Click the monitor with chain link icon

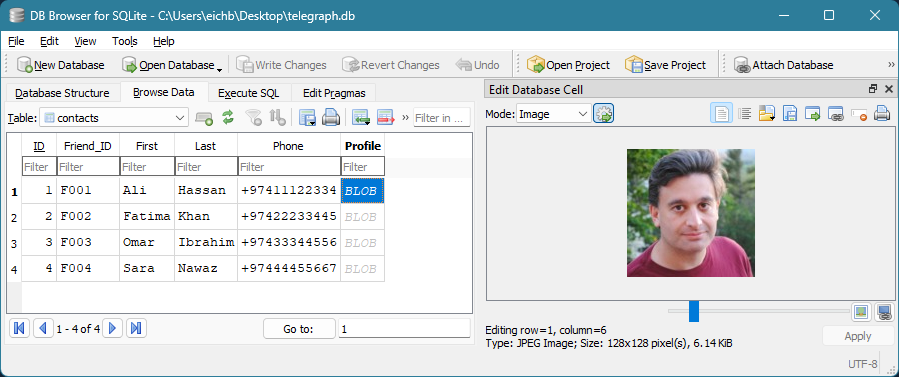tap(884, 312)
